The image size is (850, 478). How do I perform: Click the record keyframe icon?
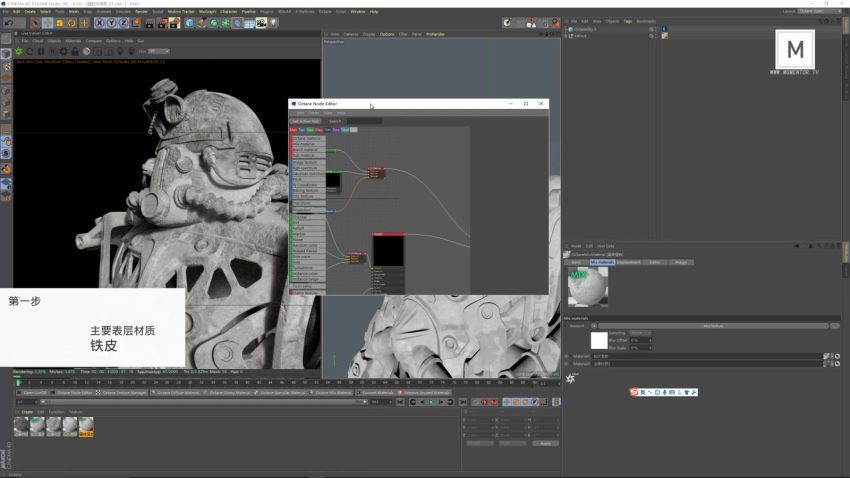pos(475,402)
